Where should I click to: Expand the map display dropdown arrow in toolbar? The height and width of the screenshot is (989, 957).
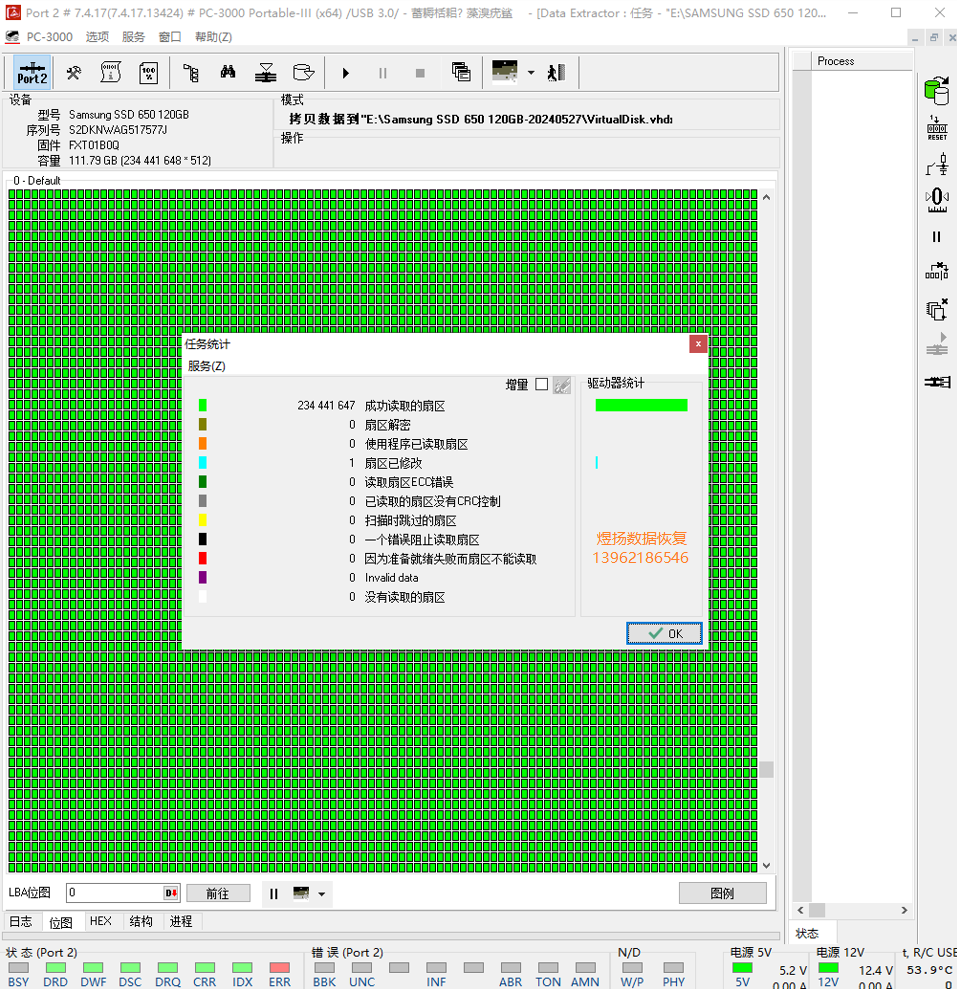click(x=531, y=73)
